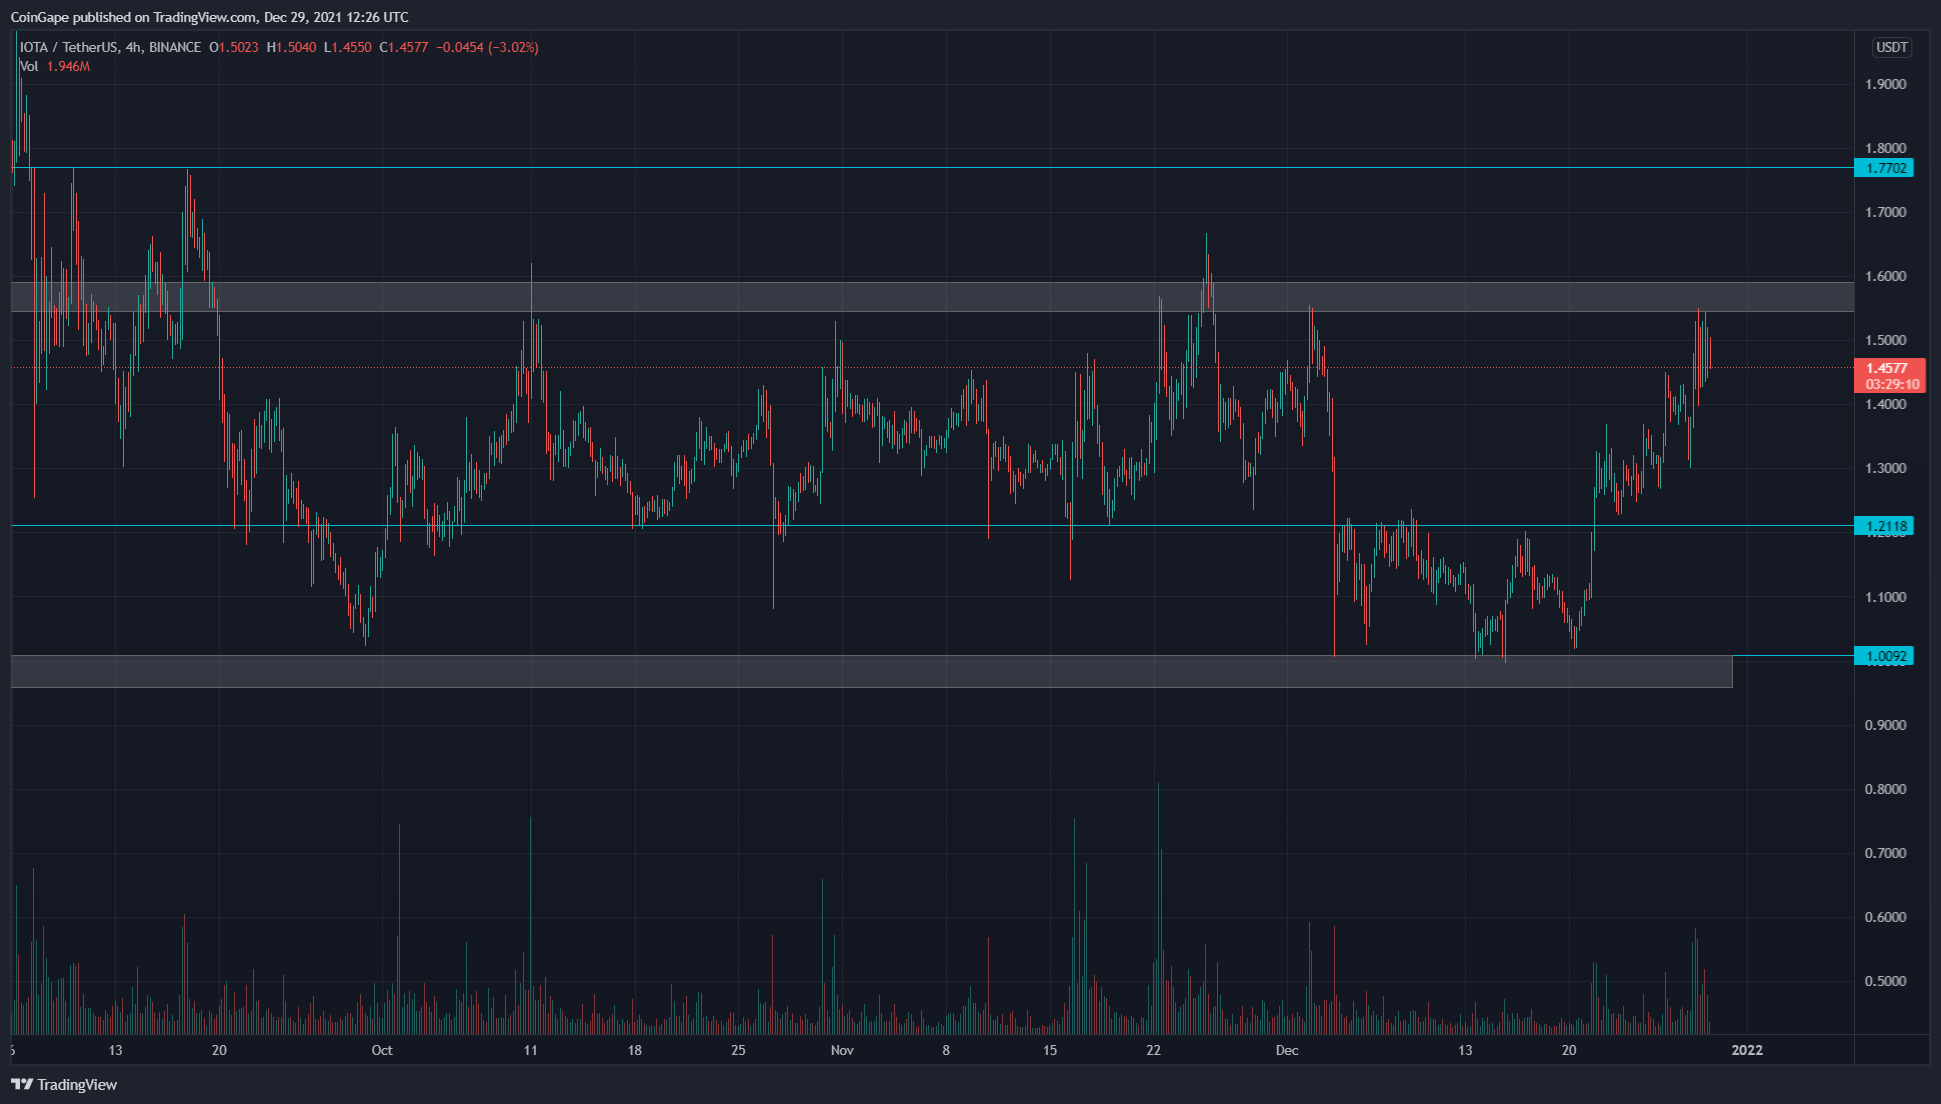Viewport: 1941px width, 1104px height.
Task: Click the 1.6000 price scale label
Action: [x=1885, y=276]
